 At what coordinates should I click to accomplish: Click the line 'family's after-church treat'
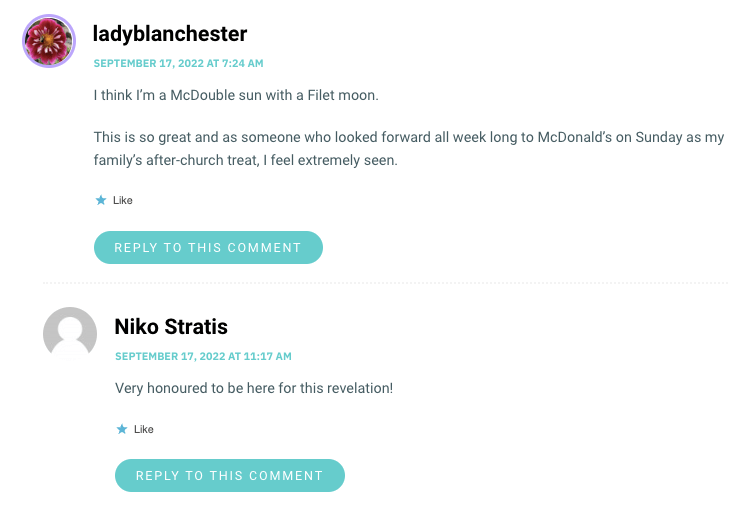pyautogui.click(x=245, y=160)
